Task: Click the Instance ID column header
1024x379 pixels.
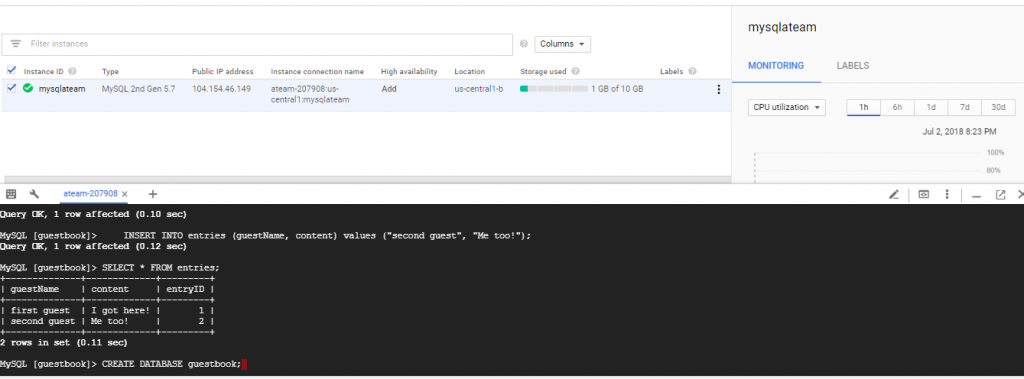Action: coord(44,71)
